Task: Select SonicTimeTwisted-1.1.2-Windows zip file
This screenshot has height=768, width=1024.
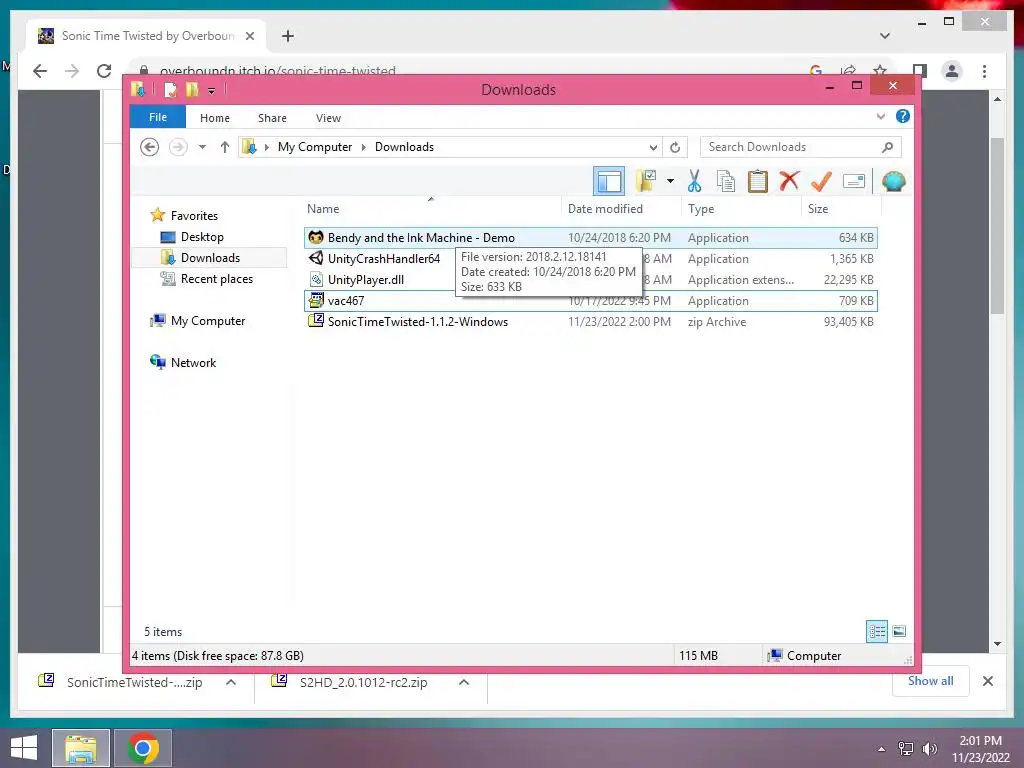Action: (x=590, y=321)
